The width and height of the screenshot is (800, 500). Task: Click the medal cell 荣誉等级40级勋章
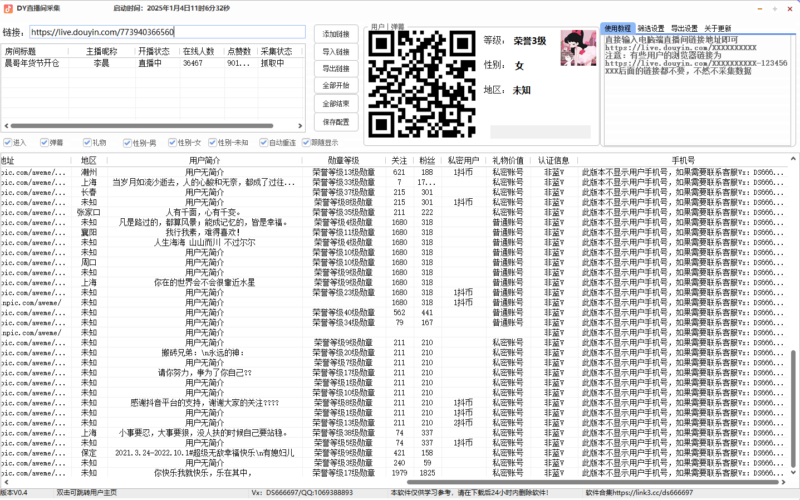pyautogui.click(x=343, y=312)
